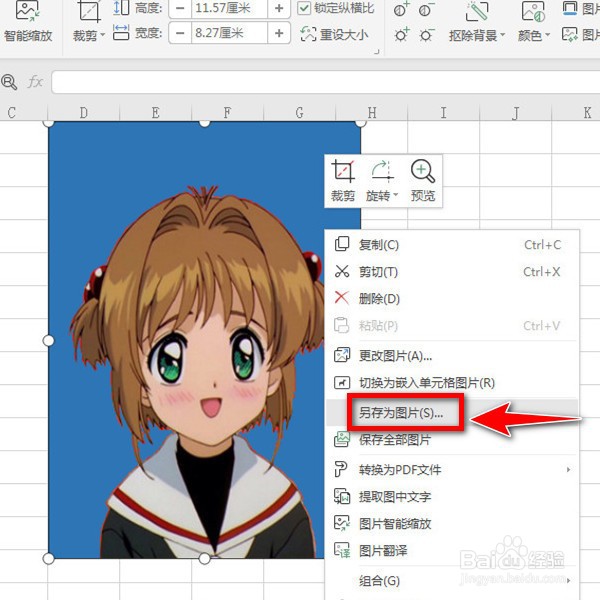This screenshot has height=600, width=600.
Task: Increase brightness icon in ribbon
Action: [401, 35]
